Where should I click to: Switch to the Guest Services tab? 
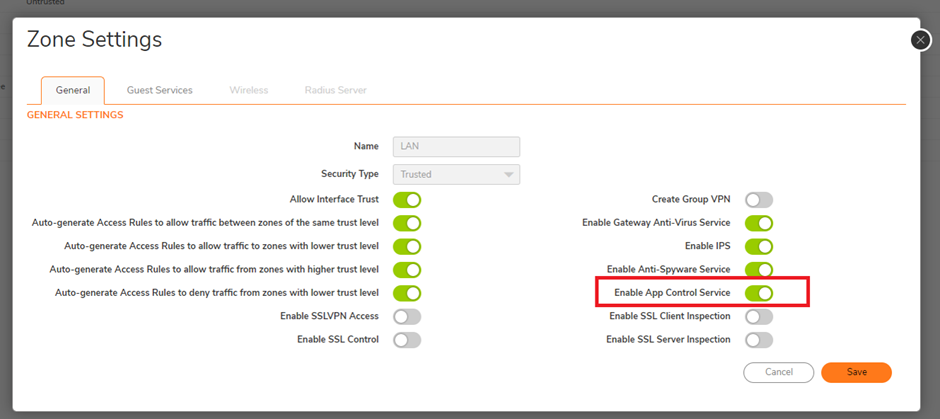pos(159,90)
